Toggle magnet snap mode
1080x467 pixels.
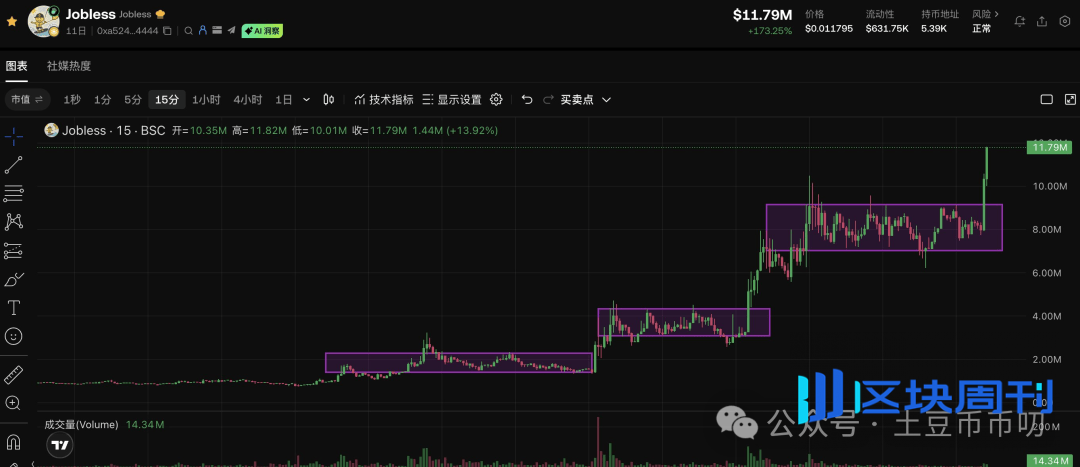14,442
